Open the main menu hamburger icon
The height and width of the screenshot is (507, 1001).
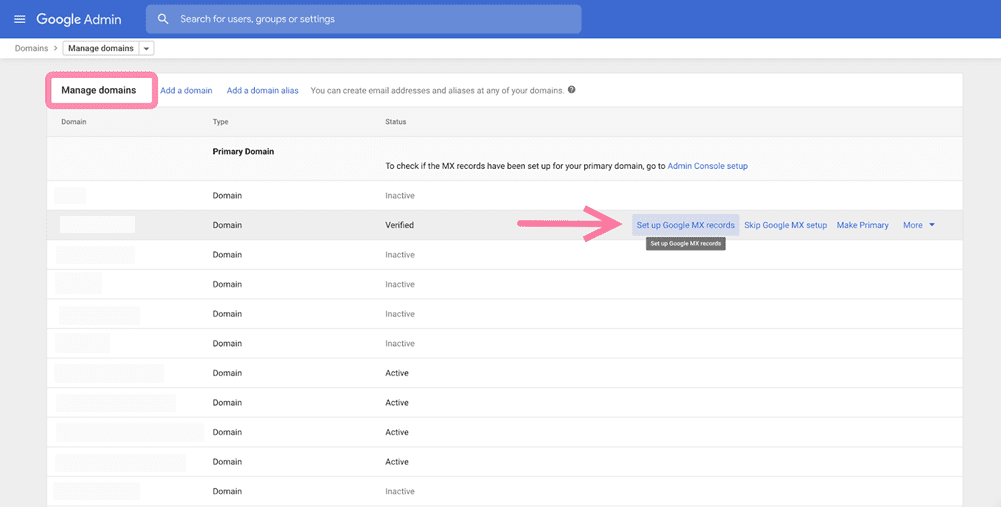tap(19, 19)
